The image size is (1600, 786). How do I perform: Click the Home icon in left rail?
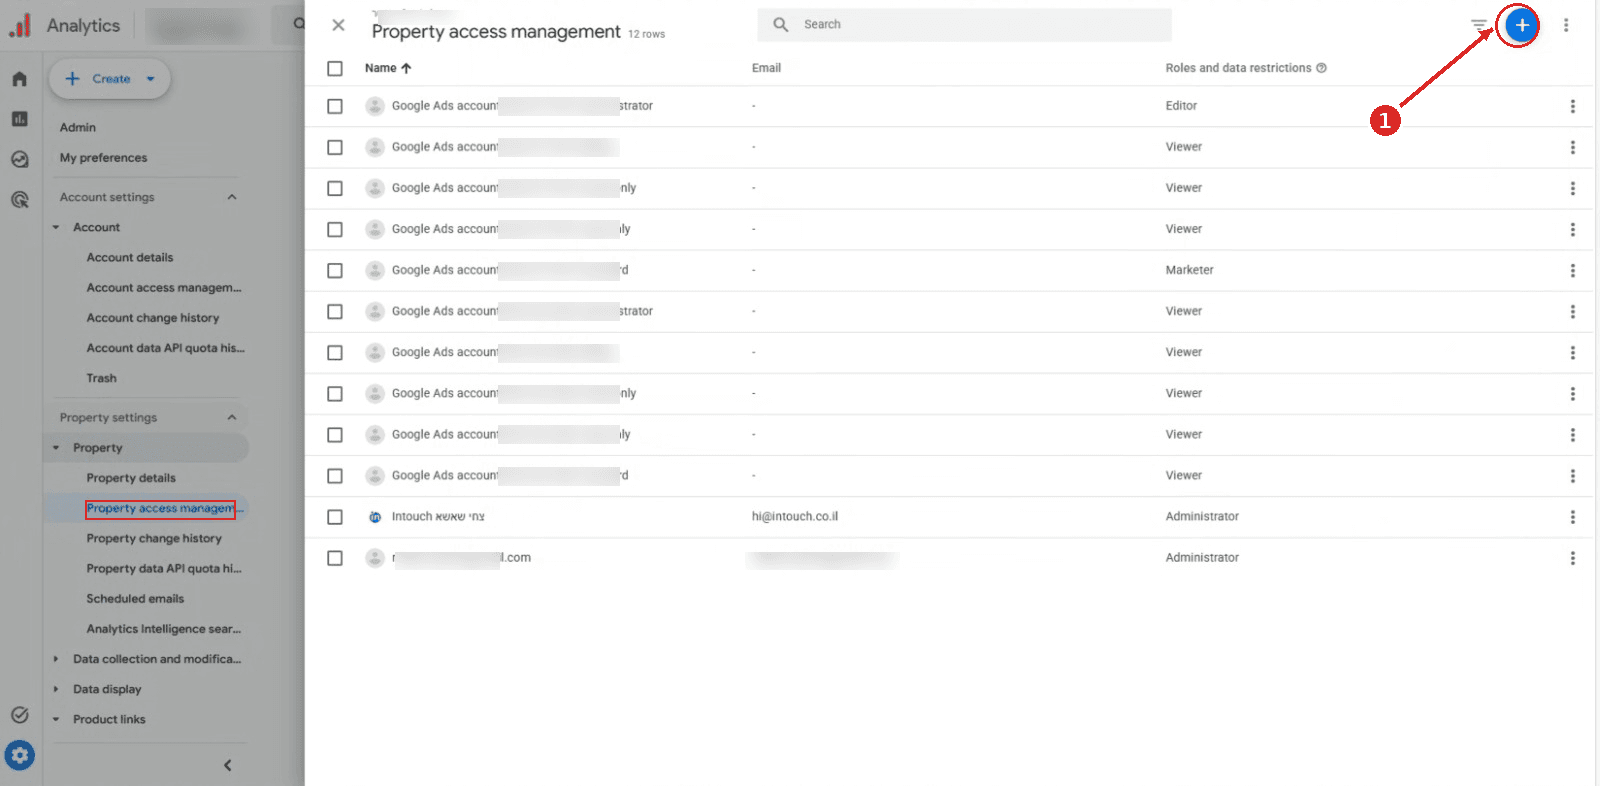tap(19, 79)
